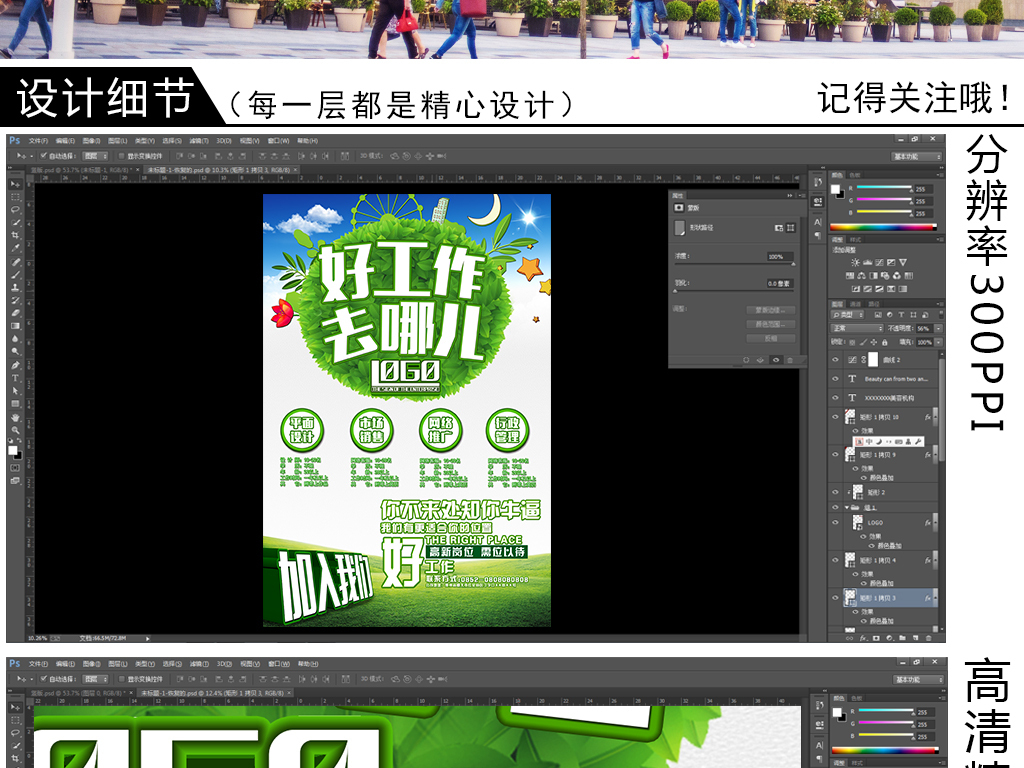Delete mask using Properties panel trash icon
This screenshot has width=1024, height=768.
[790, 360]
